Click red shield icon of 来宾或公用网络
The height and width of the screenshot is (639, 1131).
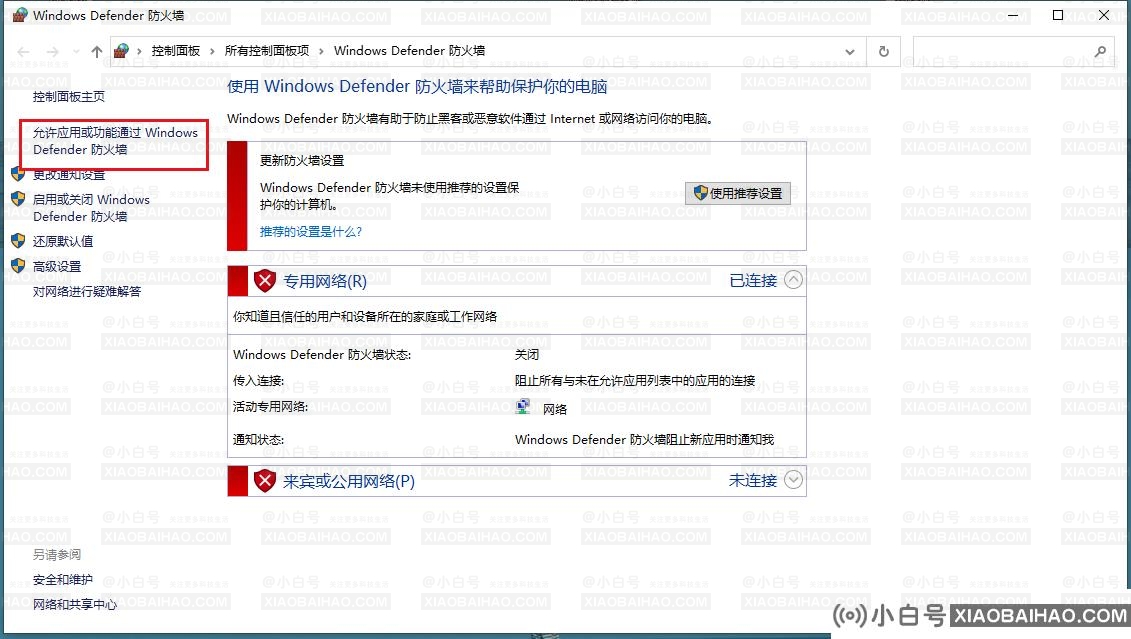pyautogui.click(x=265, y=480)
